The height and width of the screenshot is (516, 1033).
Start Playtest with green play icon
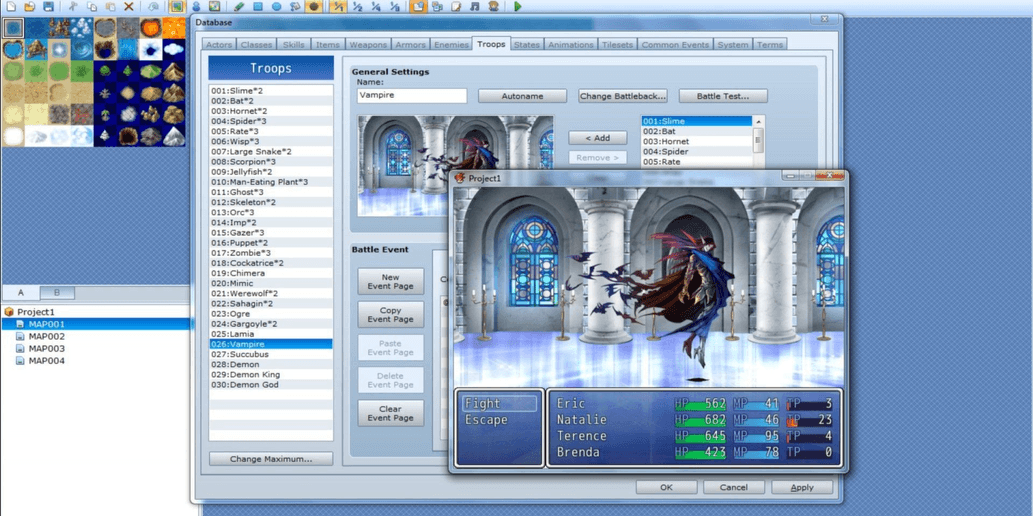518,7
